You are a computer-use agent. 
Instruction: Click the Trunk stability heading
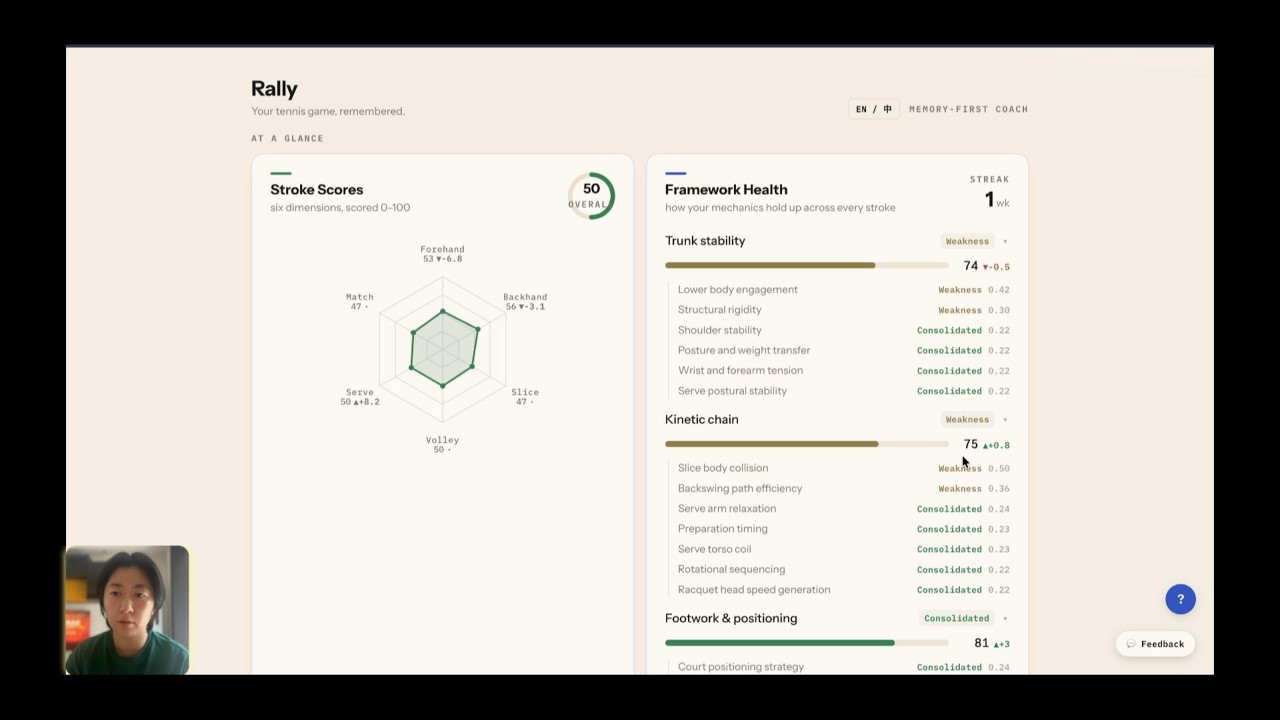coord(705,241)
